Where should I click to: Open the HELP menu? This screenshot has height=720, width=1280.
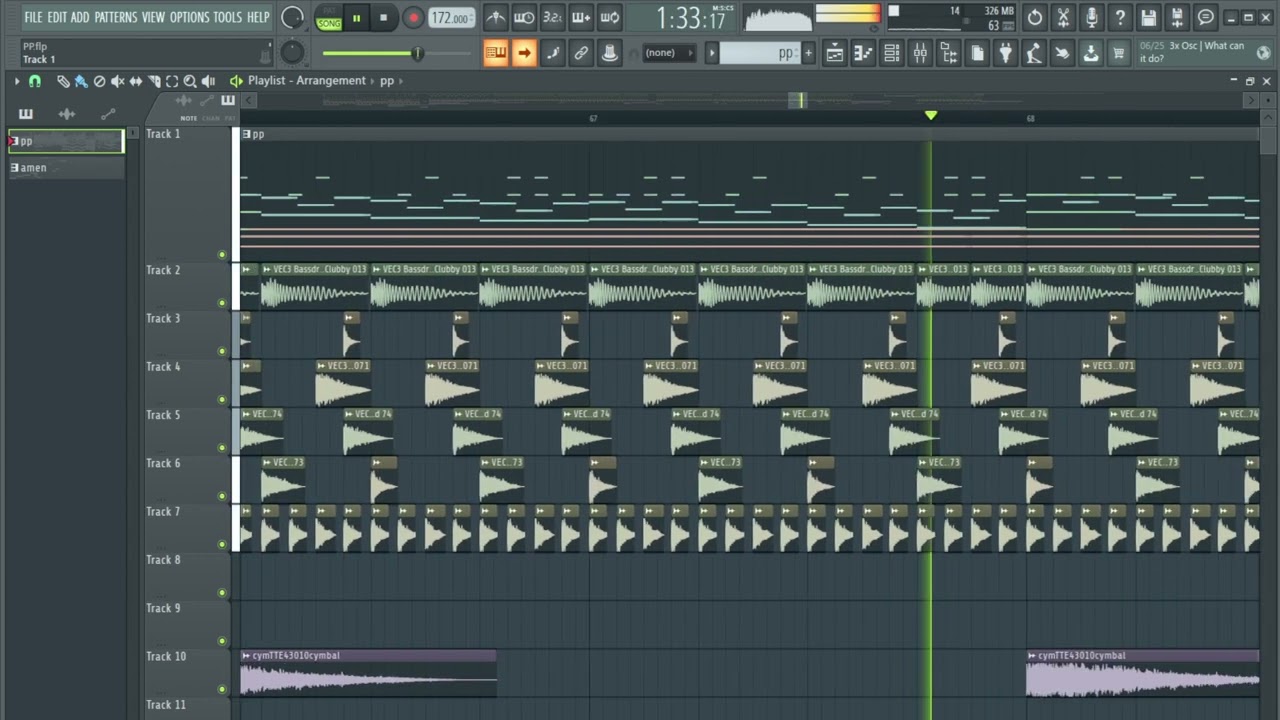[x=258, y=17]
